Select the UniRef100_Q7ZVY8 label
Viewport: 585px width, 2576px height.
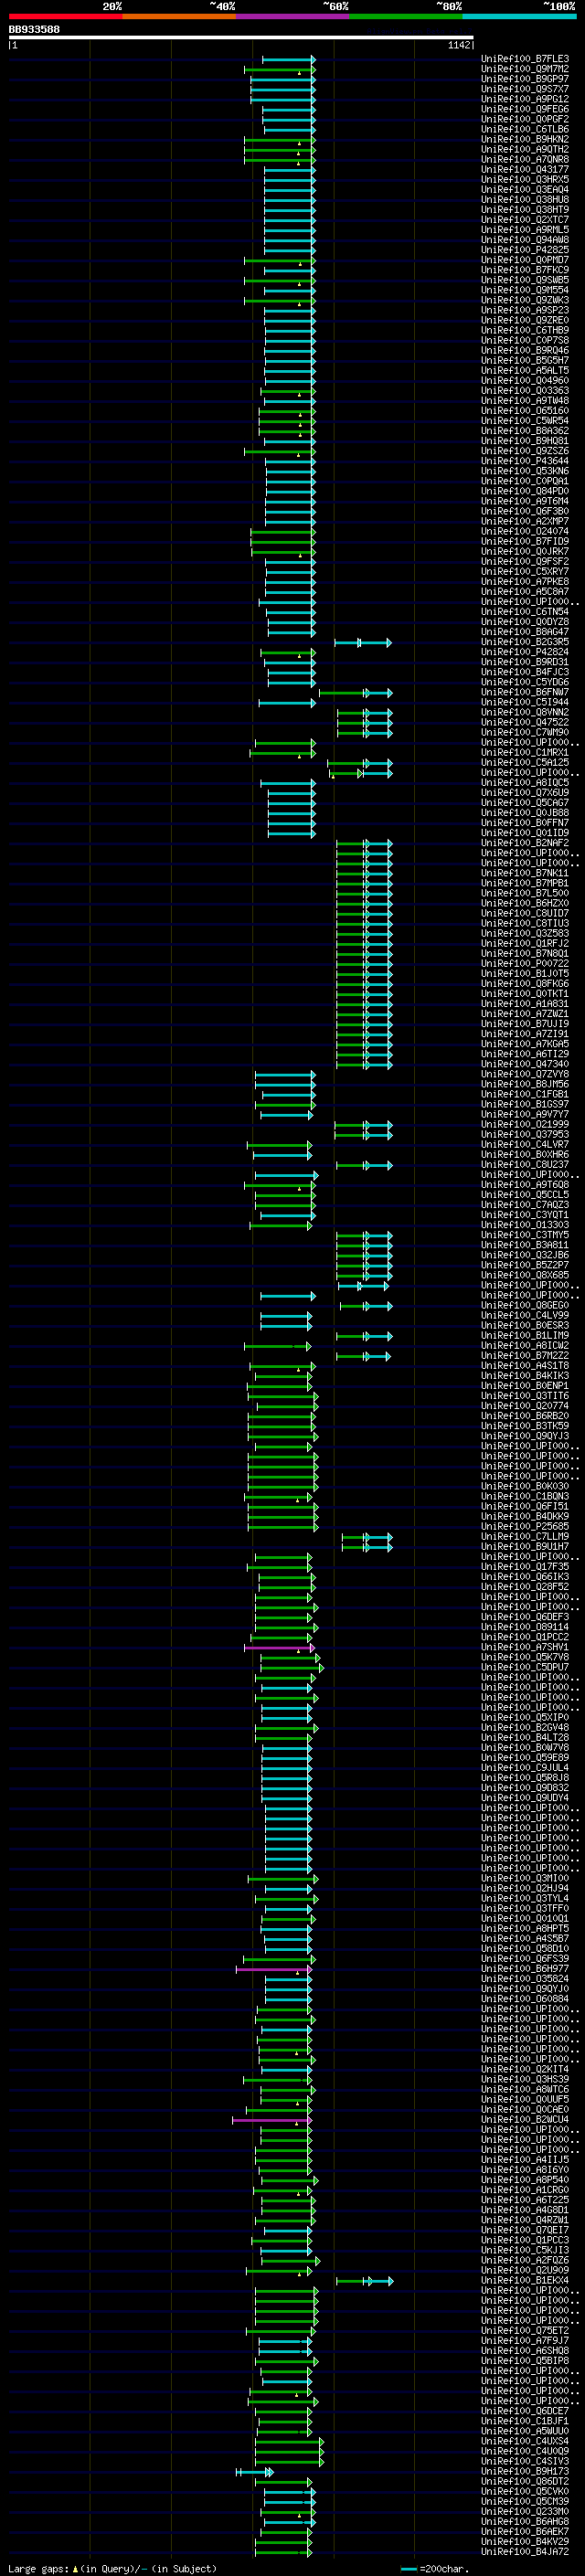coord(525,1074)
